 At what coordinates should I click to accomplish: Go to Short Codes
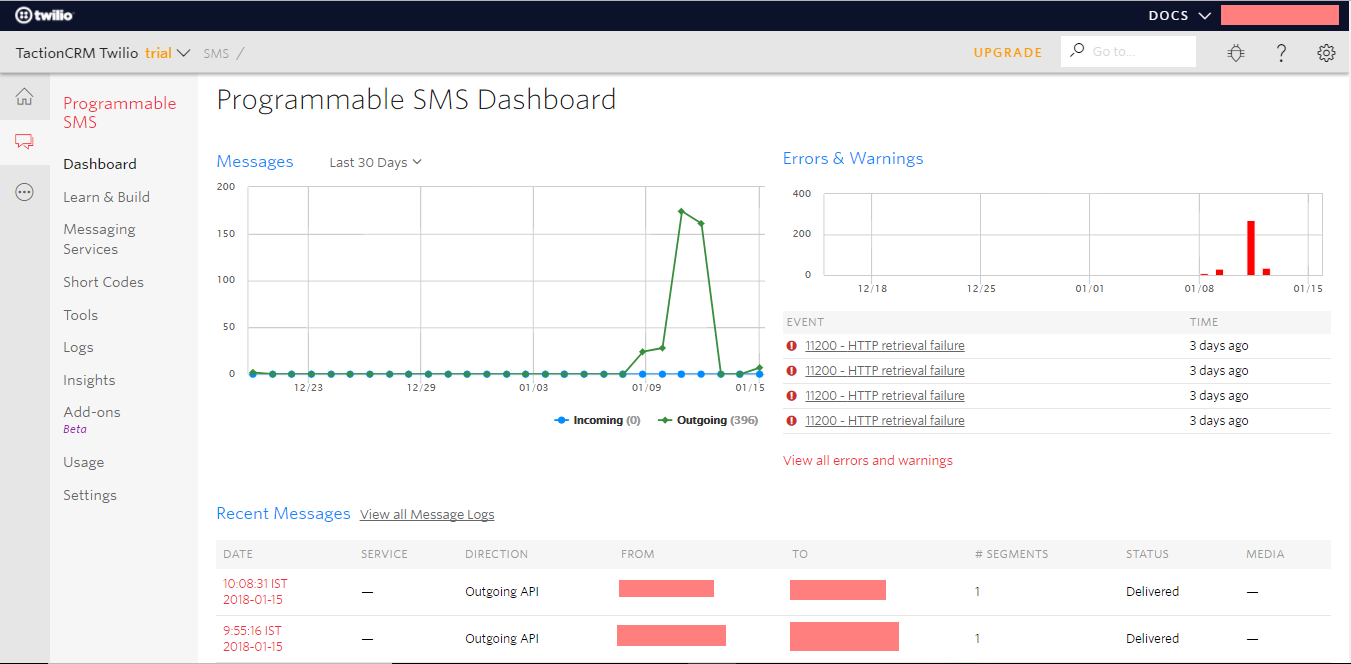pyautogui.click(x=103, y=282)
